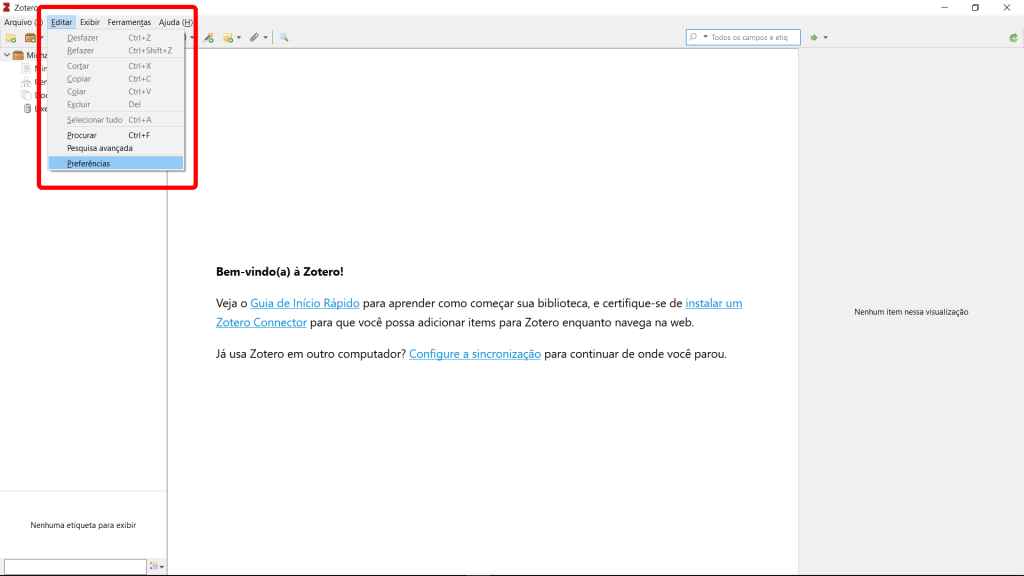This screenshot has height=576, width=1024.
Task: Open the new note toolbar button
Action: click(230, 38)
